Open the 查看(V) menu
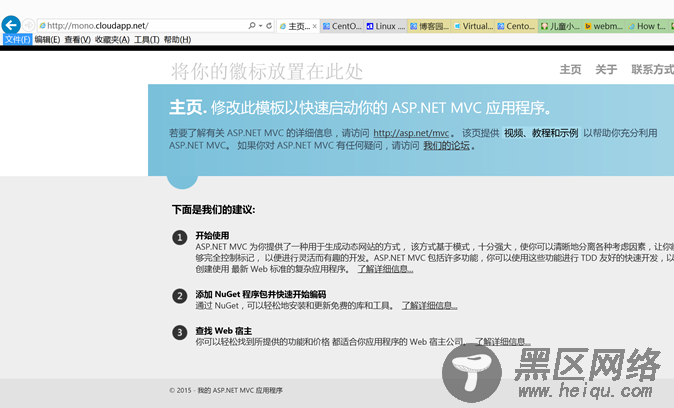The height and width of the screenshot is (408, 674). (77, 40)
